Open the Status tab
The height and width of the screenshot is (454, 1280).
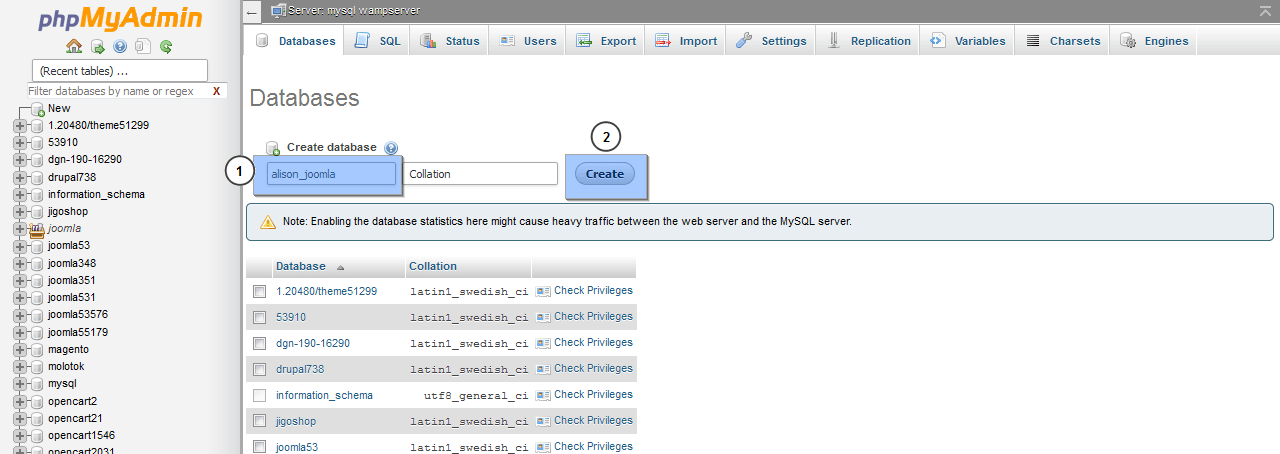450,41
